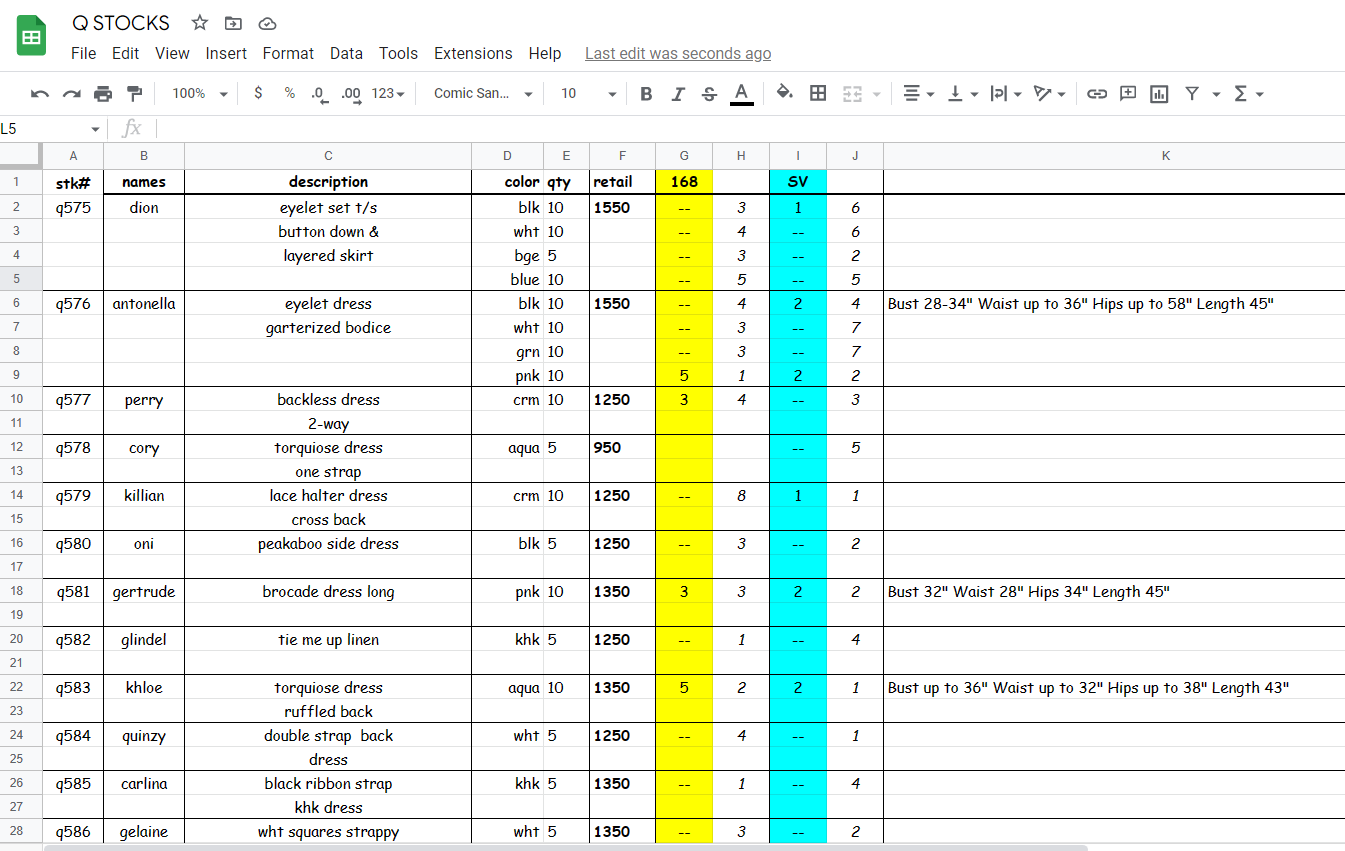
Task: Toggle strikethrough formatting
Action: [710, 94]
